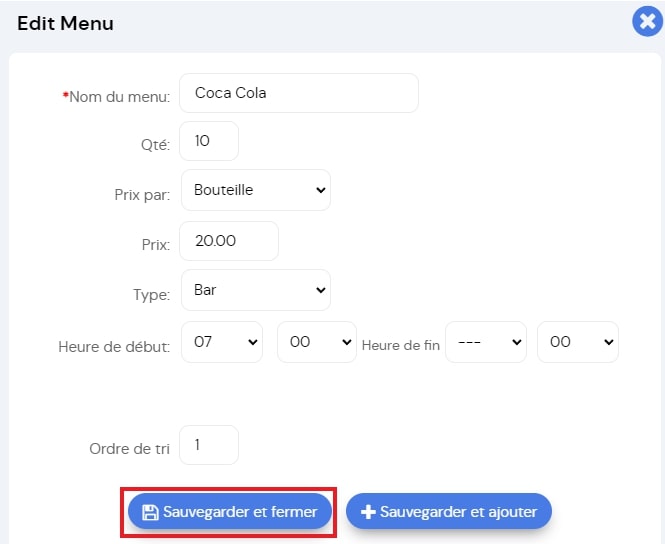This screenshot has height=544, width=665.
Task: Click the Nom du menu text field
Action: (x=299, y=93)
